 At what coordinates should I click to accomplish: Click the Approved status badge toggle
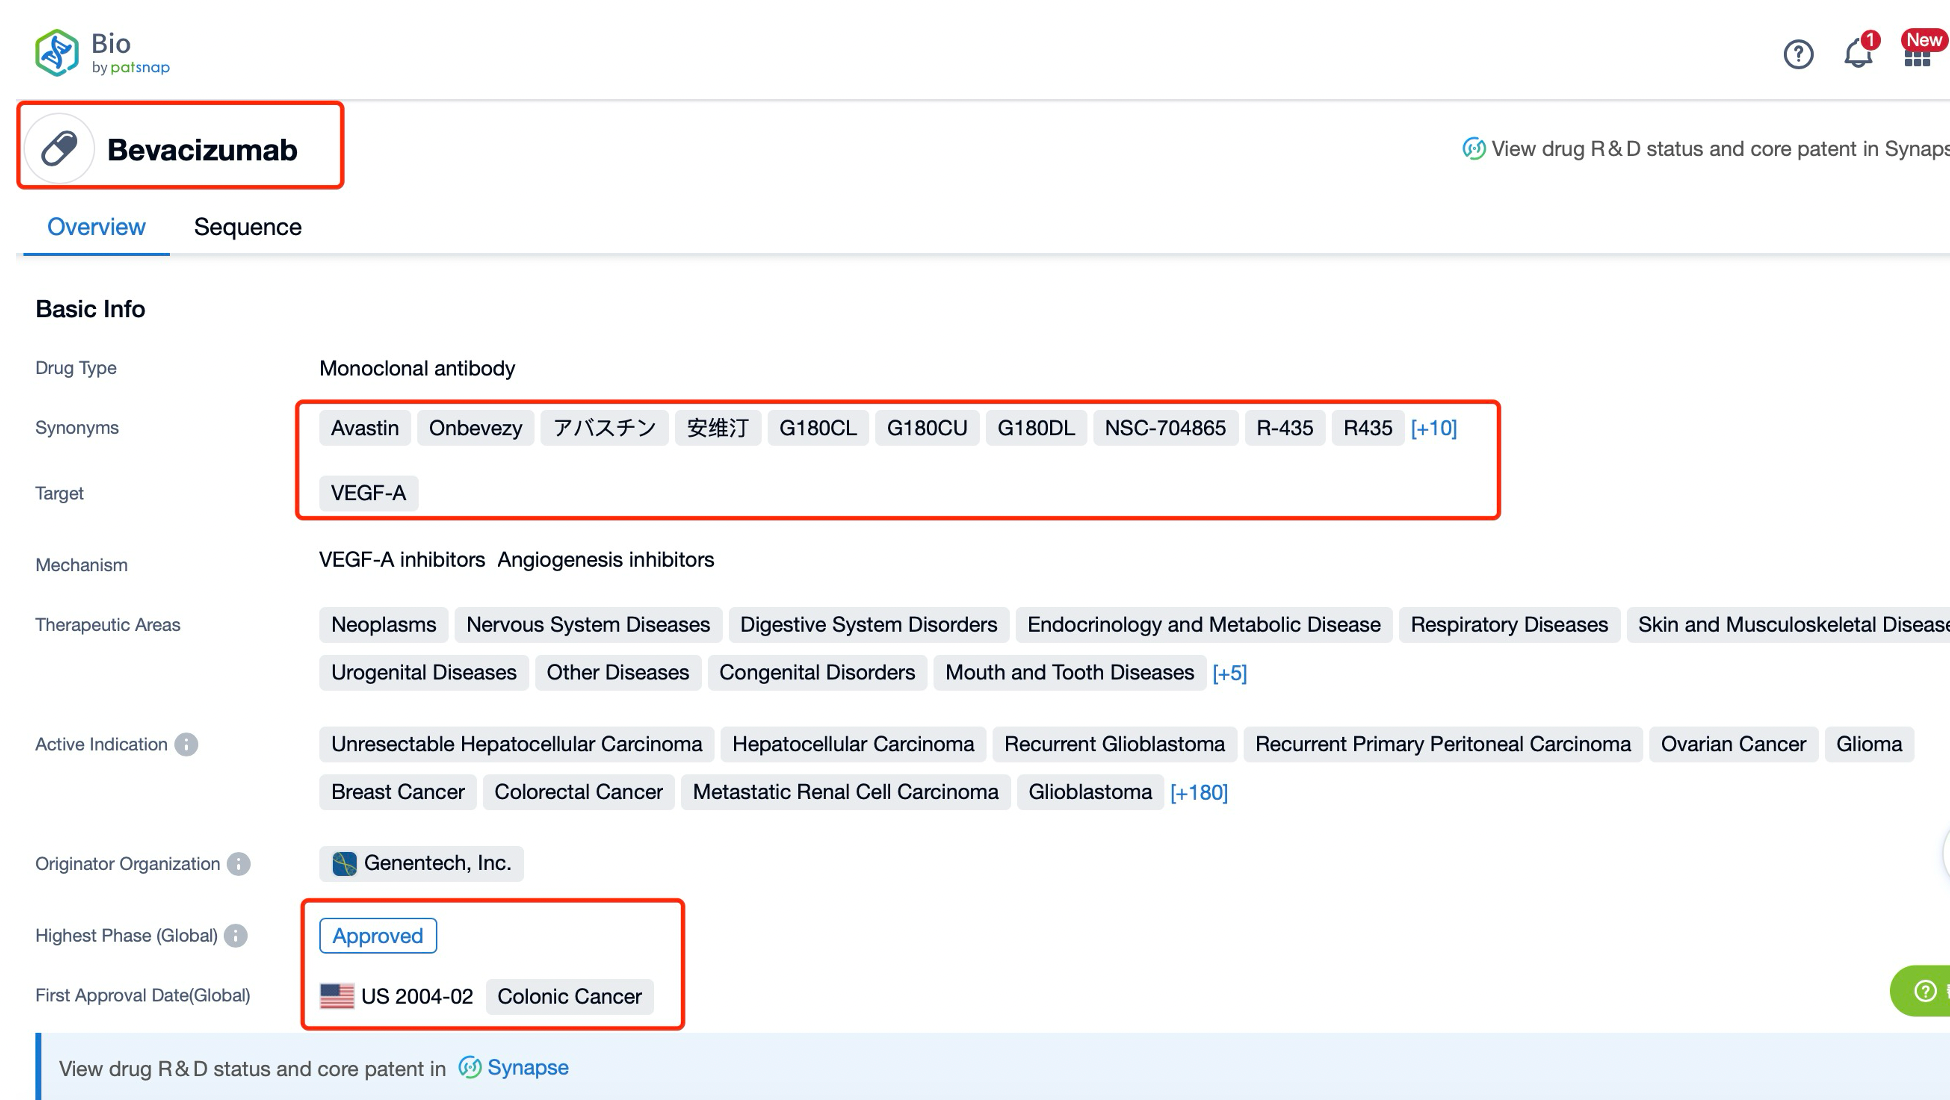(x=378, y=935)
